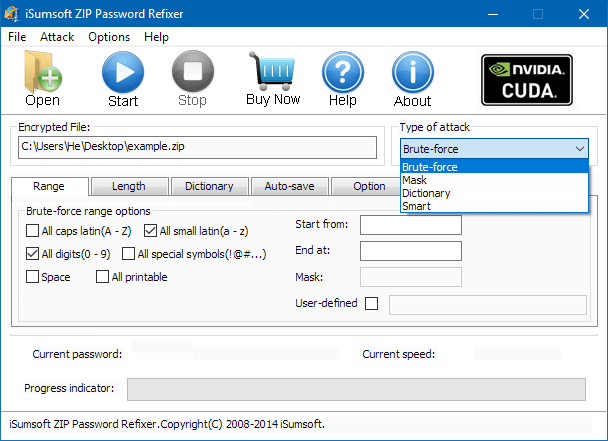Click the Brute-force range options heading
Image resolution: width=608 pixels, height=441 pixels.
[88, 211]
